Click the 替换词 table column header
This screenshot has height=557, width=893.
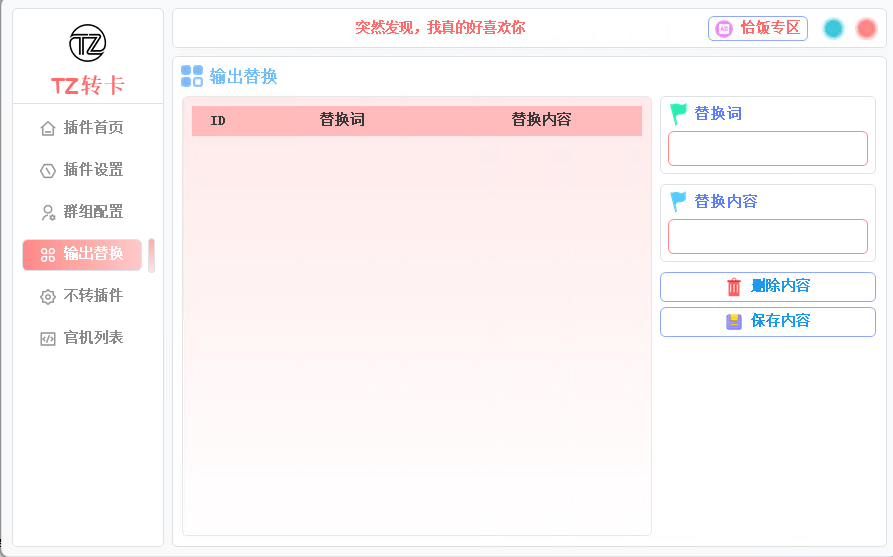tap(342, 120)
